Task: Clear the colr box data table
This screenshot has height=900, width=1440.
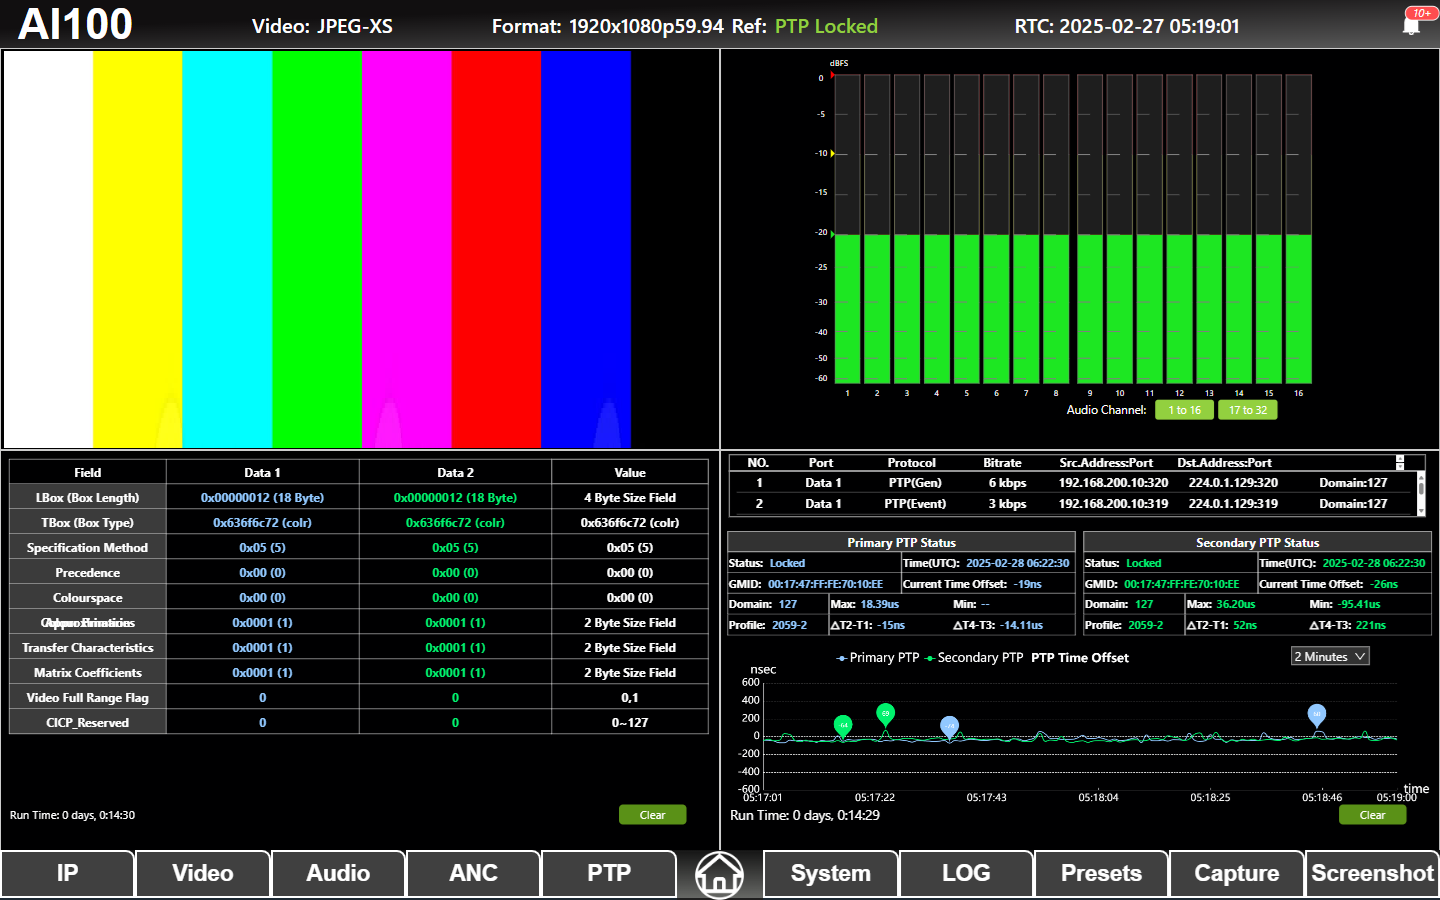Action: click(652, 815)
